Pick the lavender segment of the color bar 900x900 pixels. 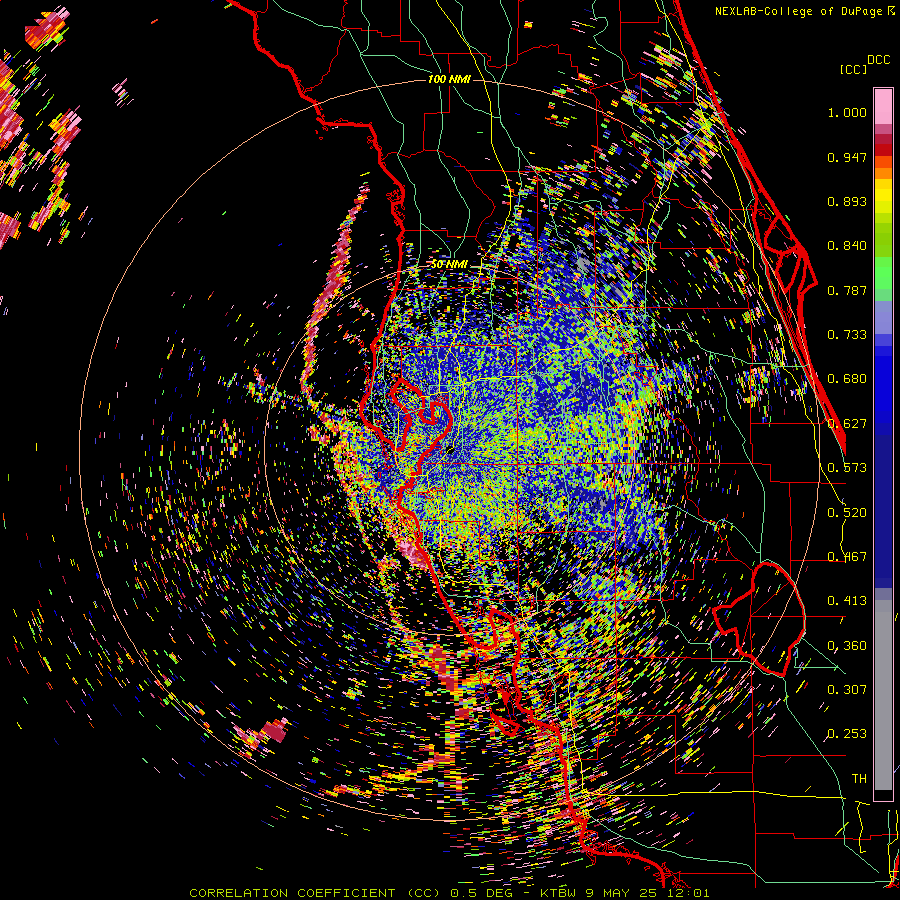pos(883,317)
